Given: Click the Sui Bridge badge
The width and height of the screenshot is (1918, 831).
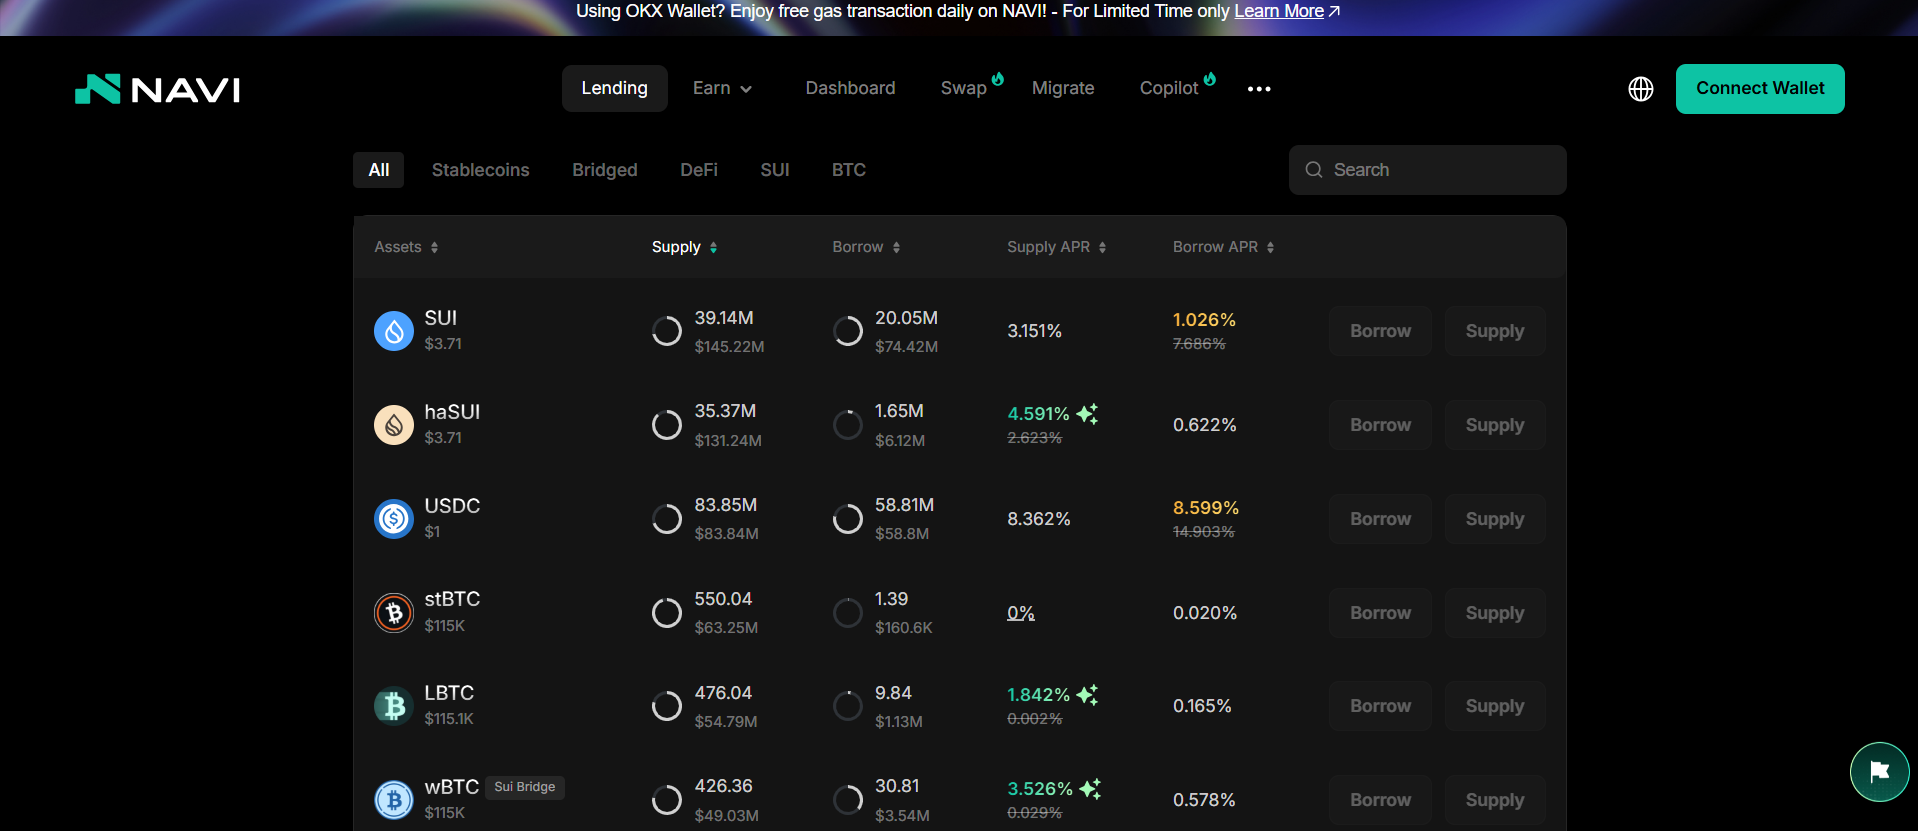Looking at the screenshot, I should point(525,787).
